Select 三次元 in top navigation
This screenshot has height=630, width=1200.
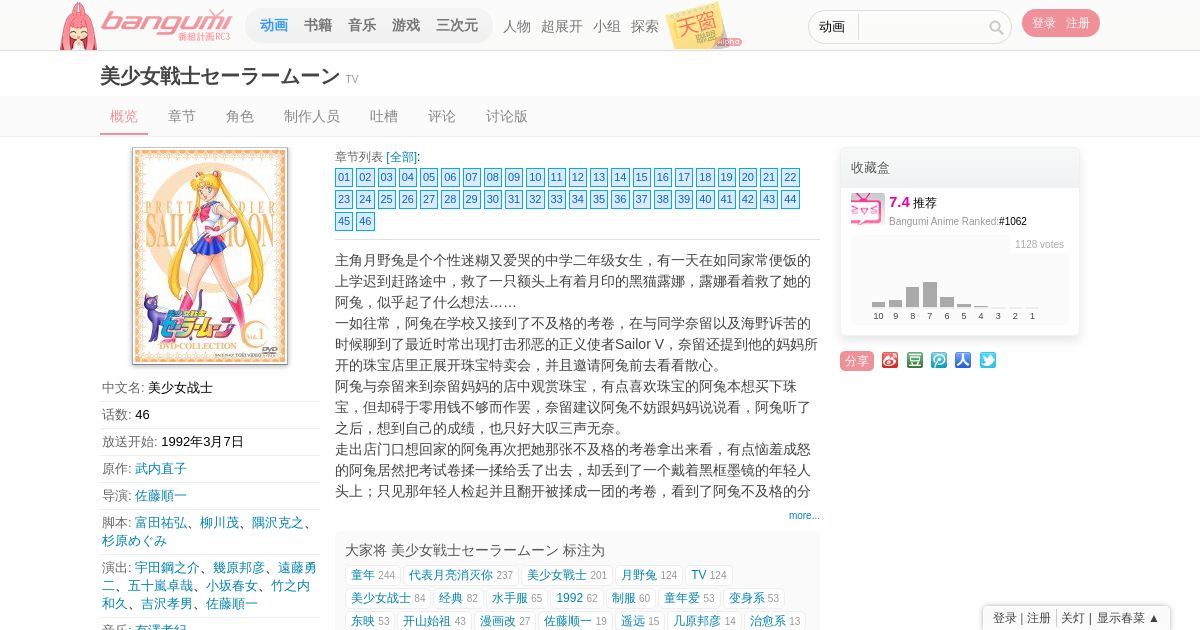(x=457, y=25)
